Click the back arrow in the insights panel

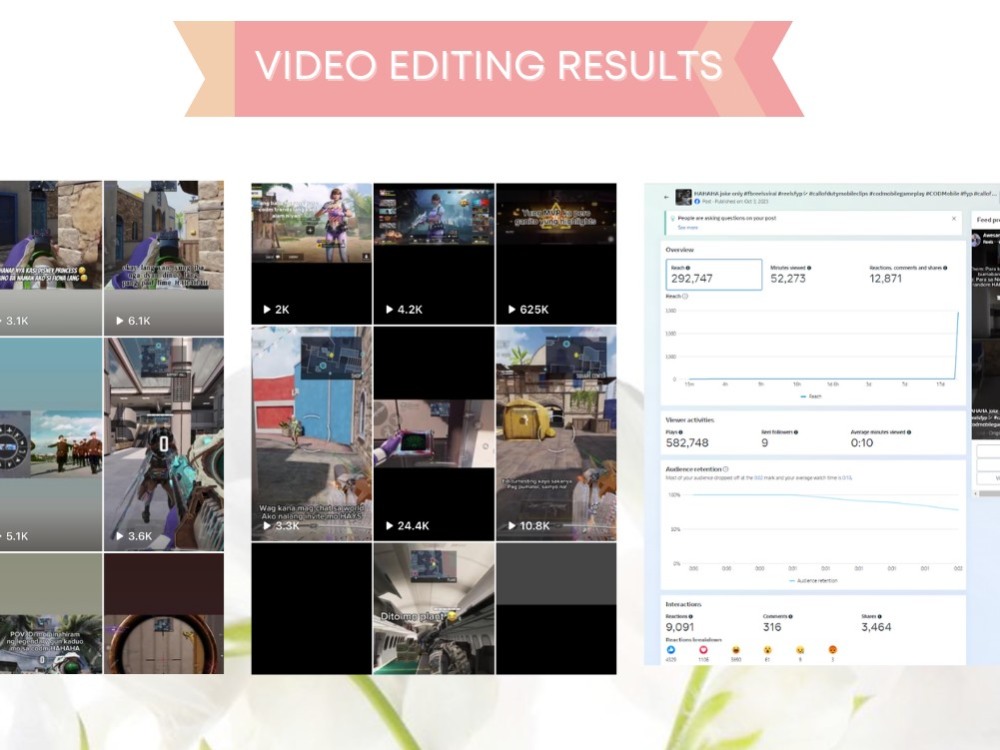click(x=667, y=197)
